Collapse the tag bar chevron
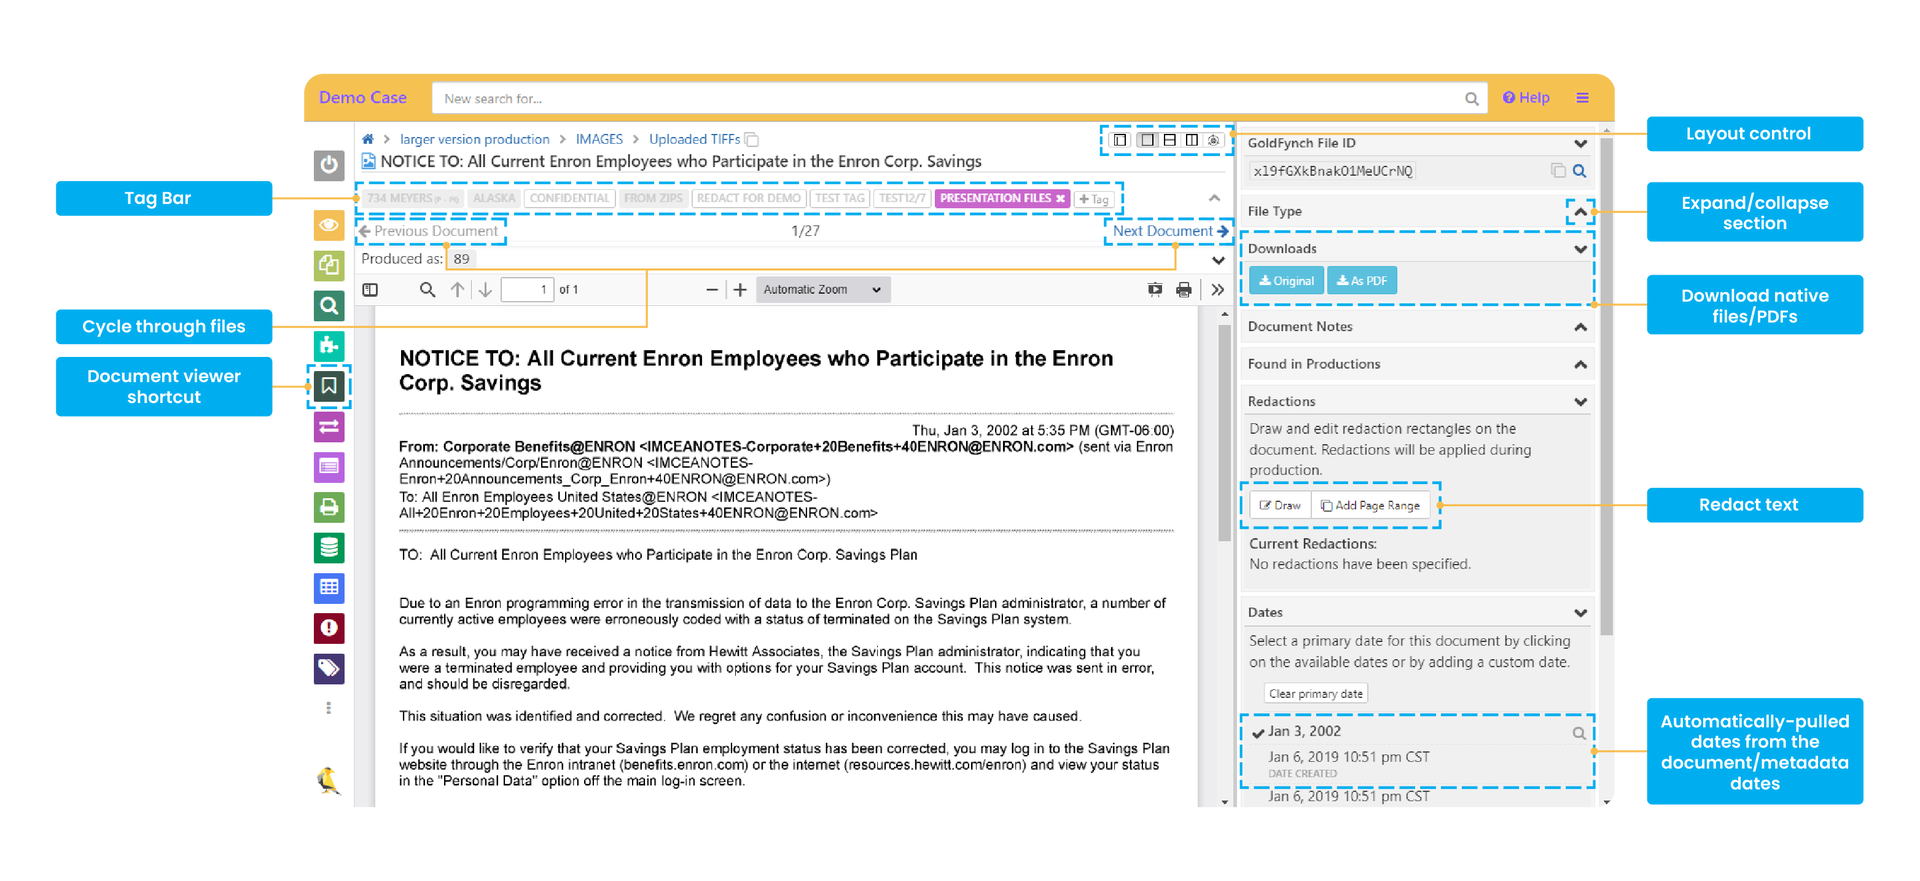 [1214, 198]
